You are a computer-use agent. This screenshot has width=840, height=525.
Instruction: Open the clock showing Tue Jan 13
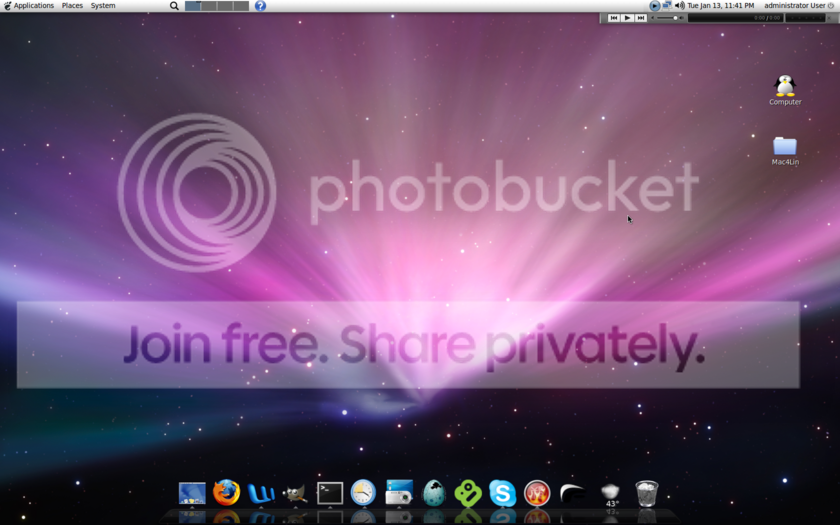tap(721, 5)
